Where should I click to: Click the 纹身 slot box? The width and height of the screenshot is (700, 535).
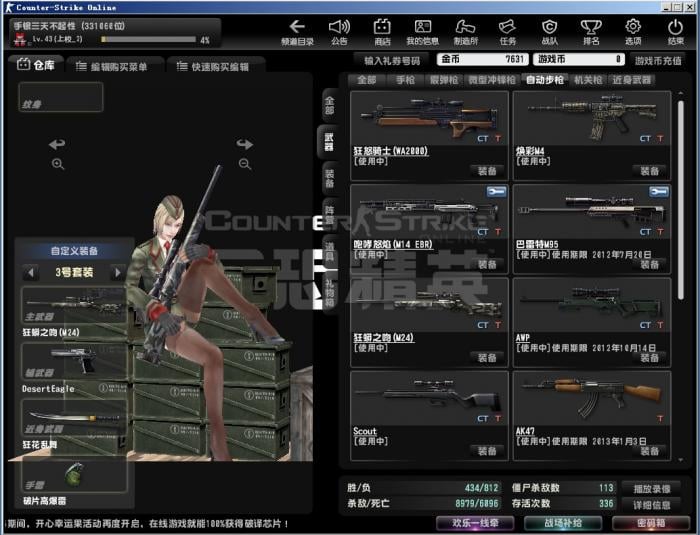coord(61,97)
